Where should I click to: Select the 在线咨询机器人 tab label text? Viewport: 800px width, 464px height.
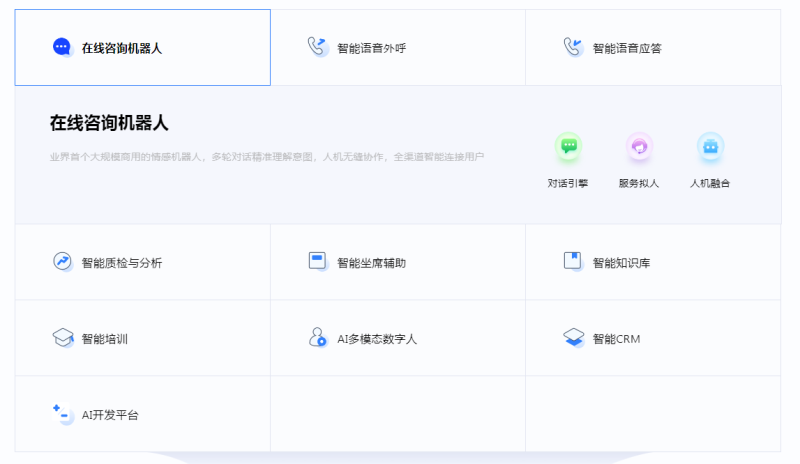tap(122, 48)
